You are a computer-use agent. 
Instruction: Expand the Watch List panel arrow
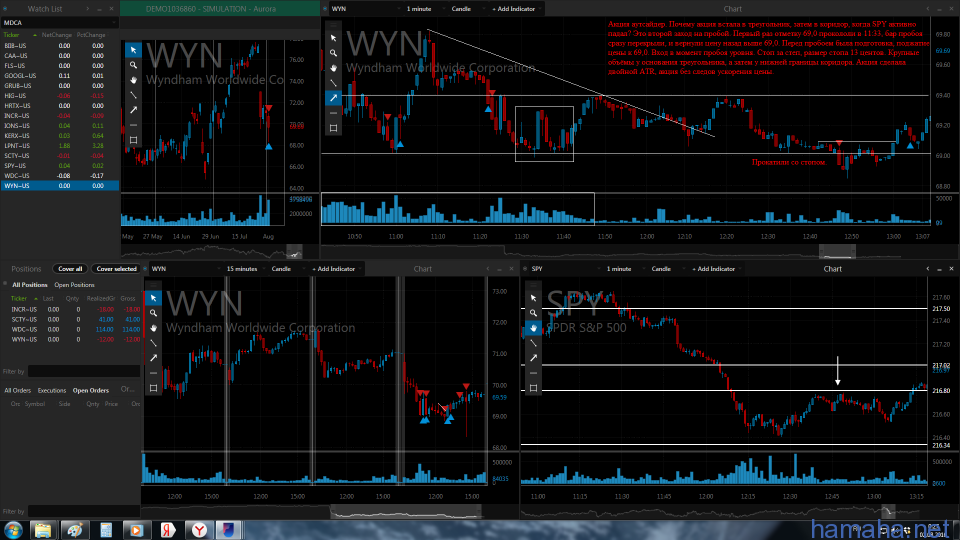click(88, 9)
